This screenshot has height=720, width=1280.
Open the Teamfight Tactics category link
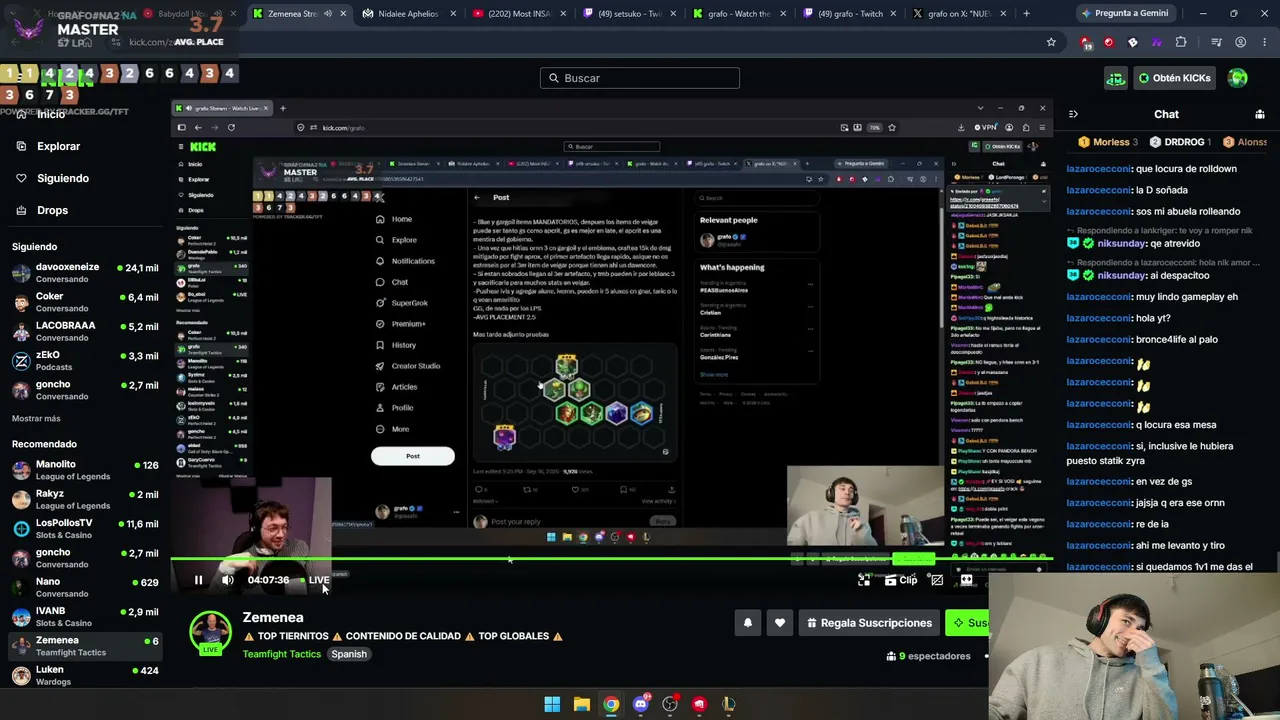[282, 654]
